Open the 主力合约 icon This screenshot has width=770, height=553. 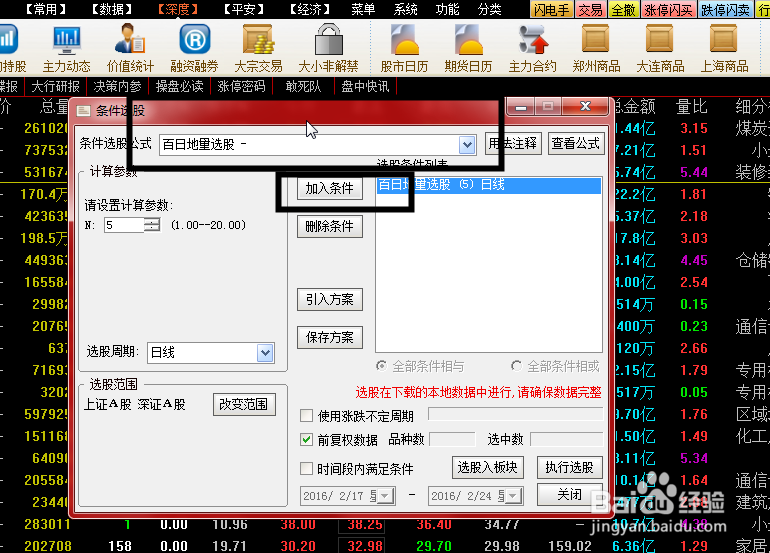click(532, 47)
